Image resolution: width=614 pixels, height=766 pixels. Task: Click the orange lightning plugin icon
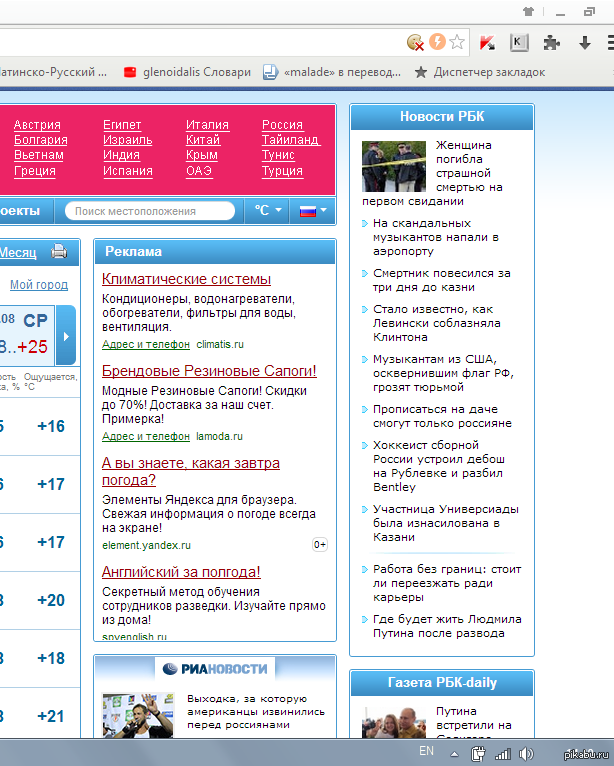click(x=436, y=42)
